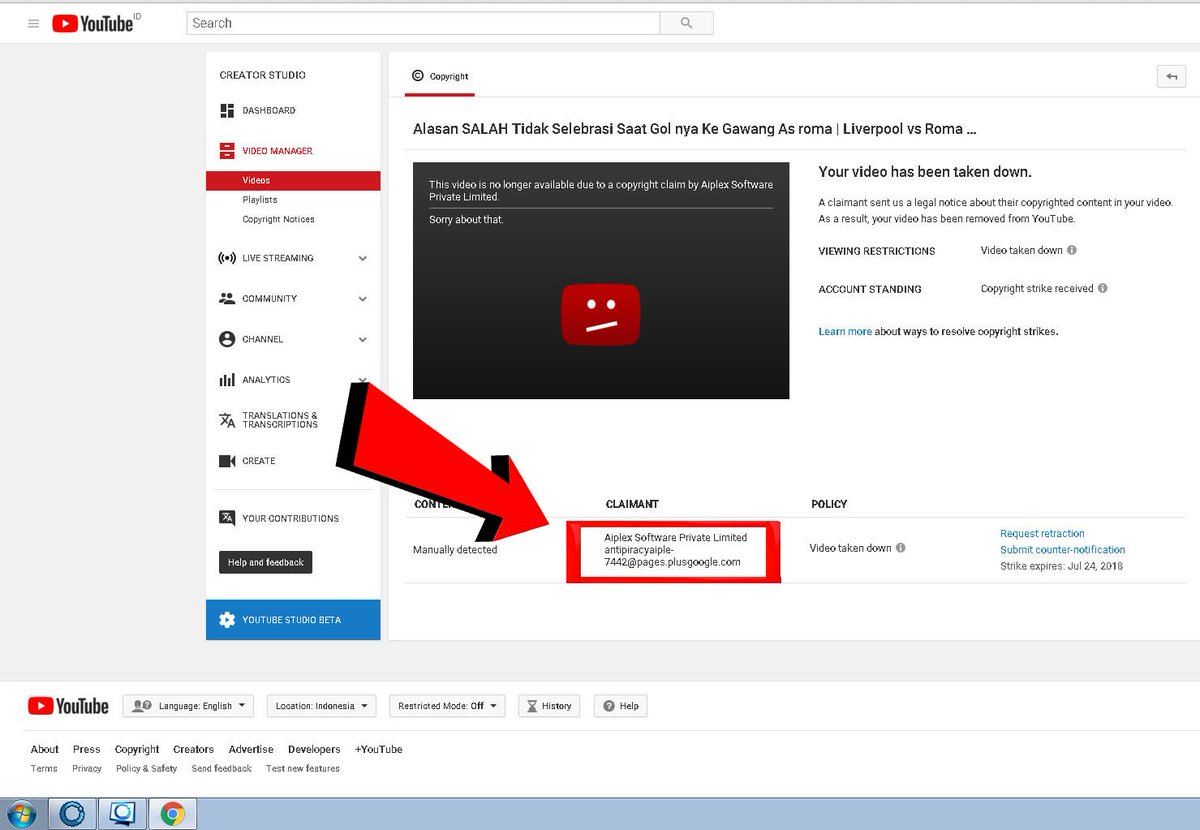Screen dimensions: 1200x830
Task: Open Policy & Safety footer link
Action: click(146, 769)
